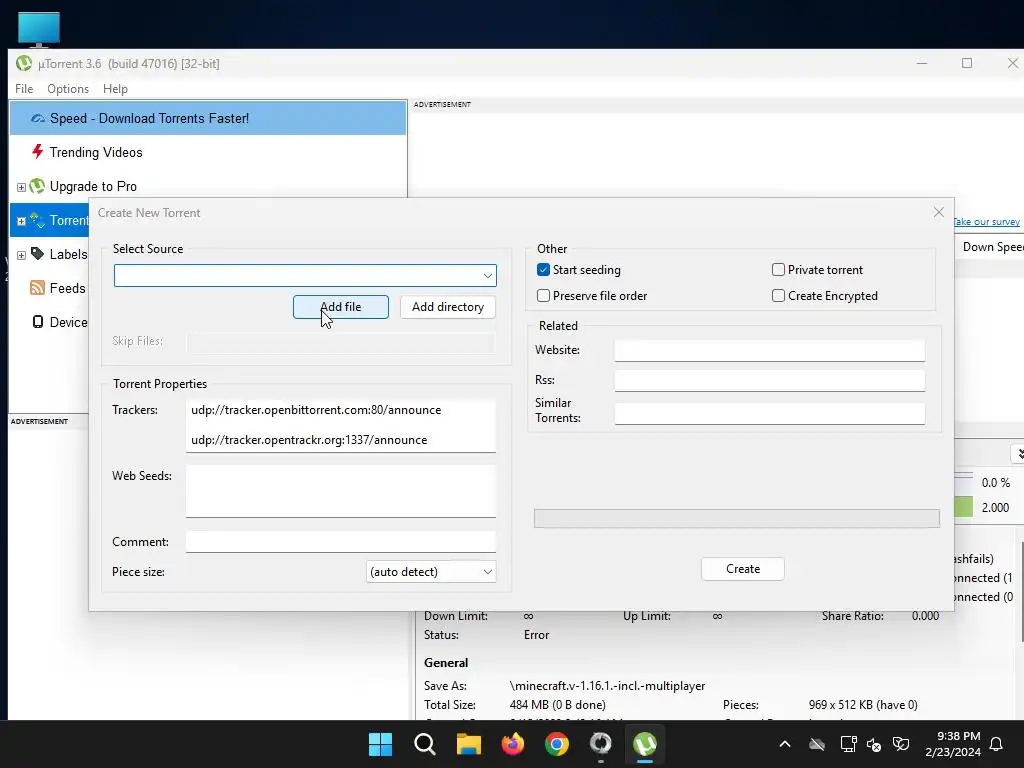Launch Google Chrome from taskbar
The height and width of the screenshot is (768, 1024).
click(x=556, y=744)
